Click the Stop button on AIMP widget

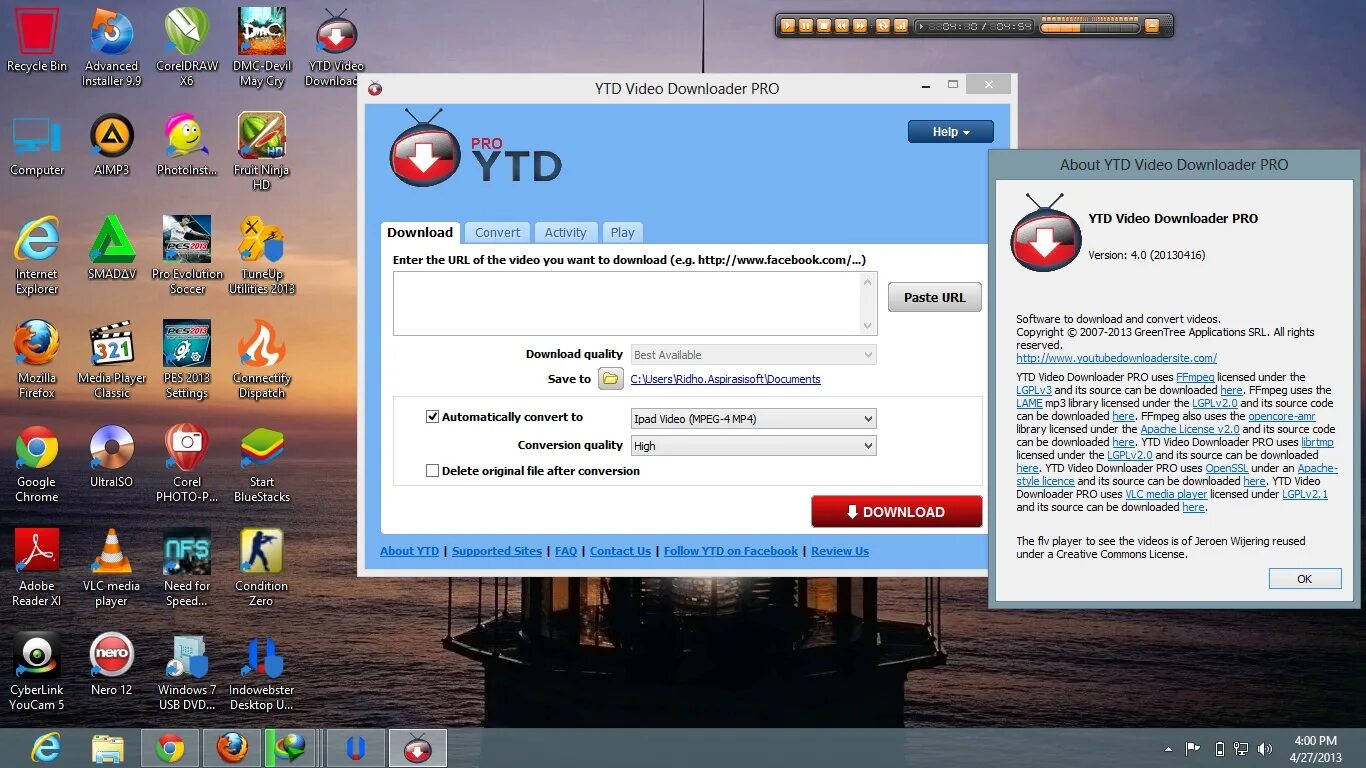tap(824, 26)
